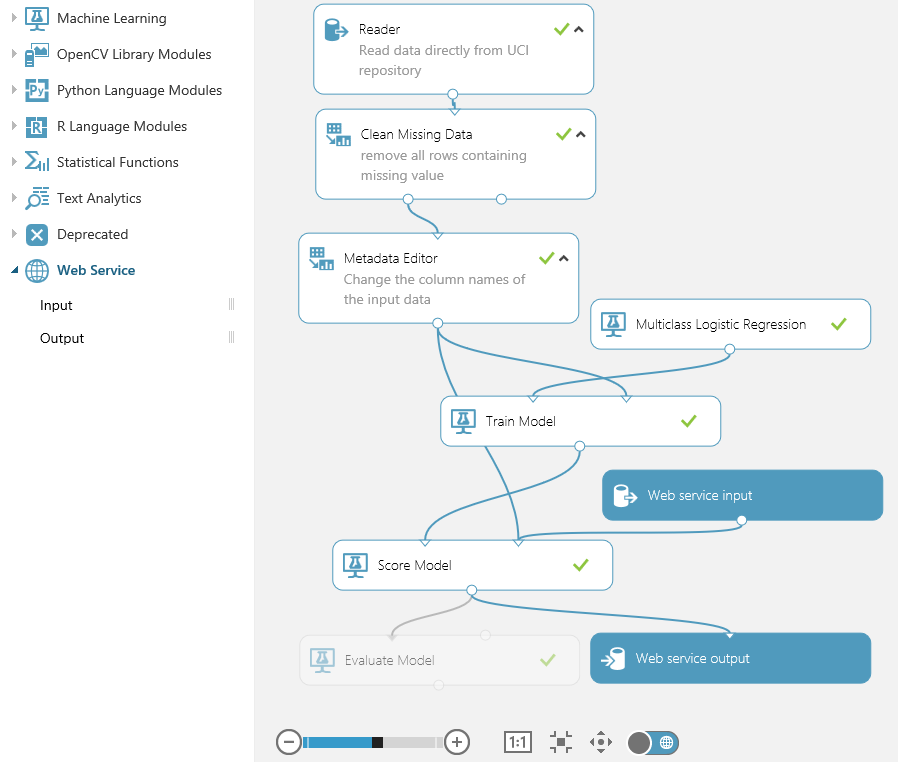Click the Web service input icon
This screenshot has width=898, height=762.
(626, 495)
